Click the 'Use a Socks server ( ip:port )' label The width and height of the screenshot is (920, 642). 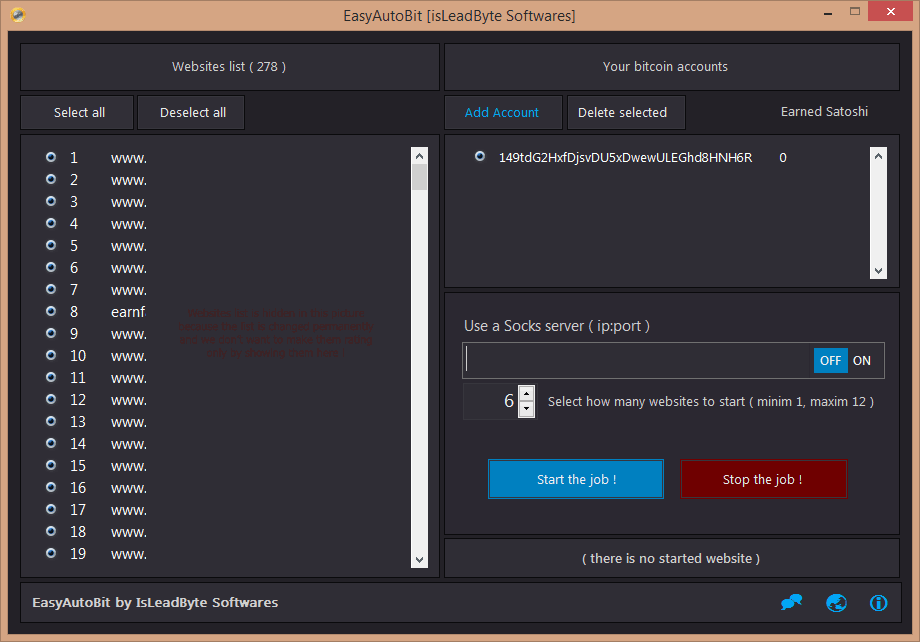(556, 326)
